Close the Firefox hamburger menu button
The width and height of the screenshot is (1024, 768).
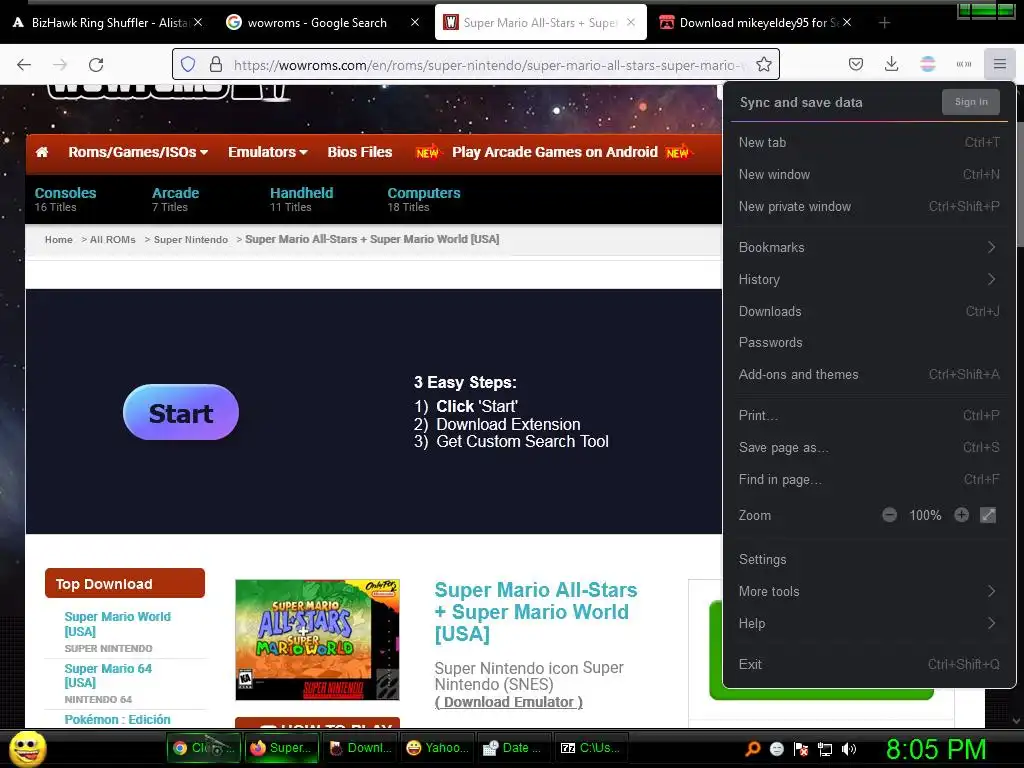(x=1000, y=64)
